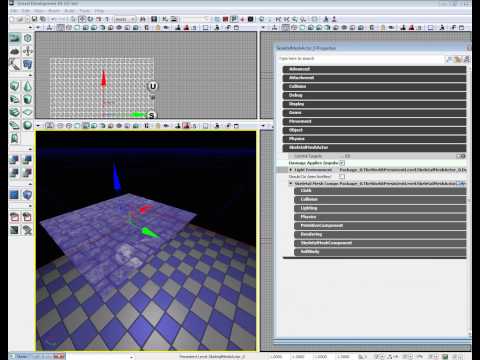
Task: Enable Lit view mode in the perspective viewport
Action: 86,126
